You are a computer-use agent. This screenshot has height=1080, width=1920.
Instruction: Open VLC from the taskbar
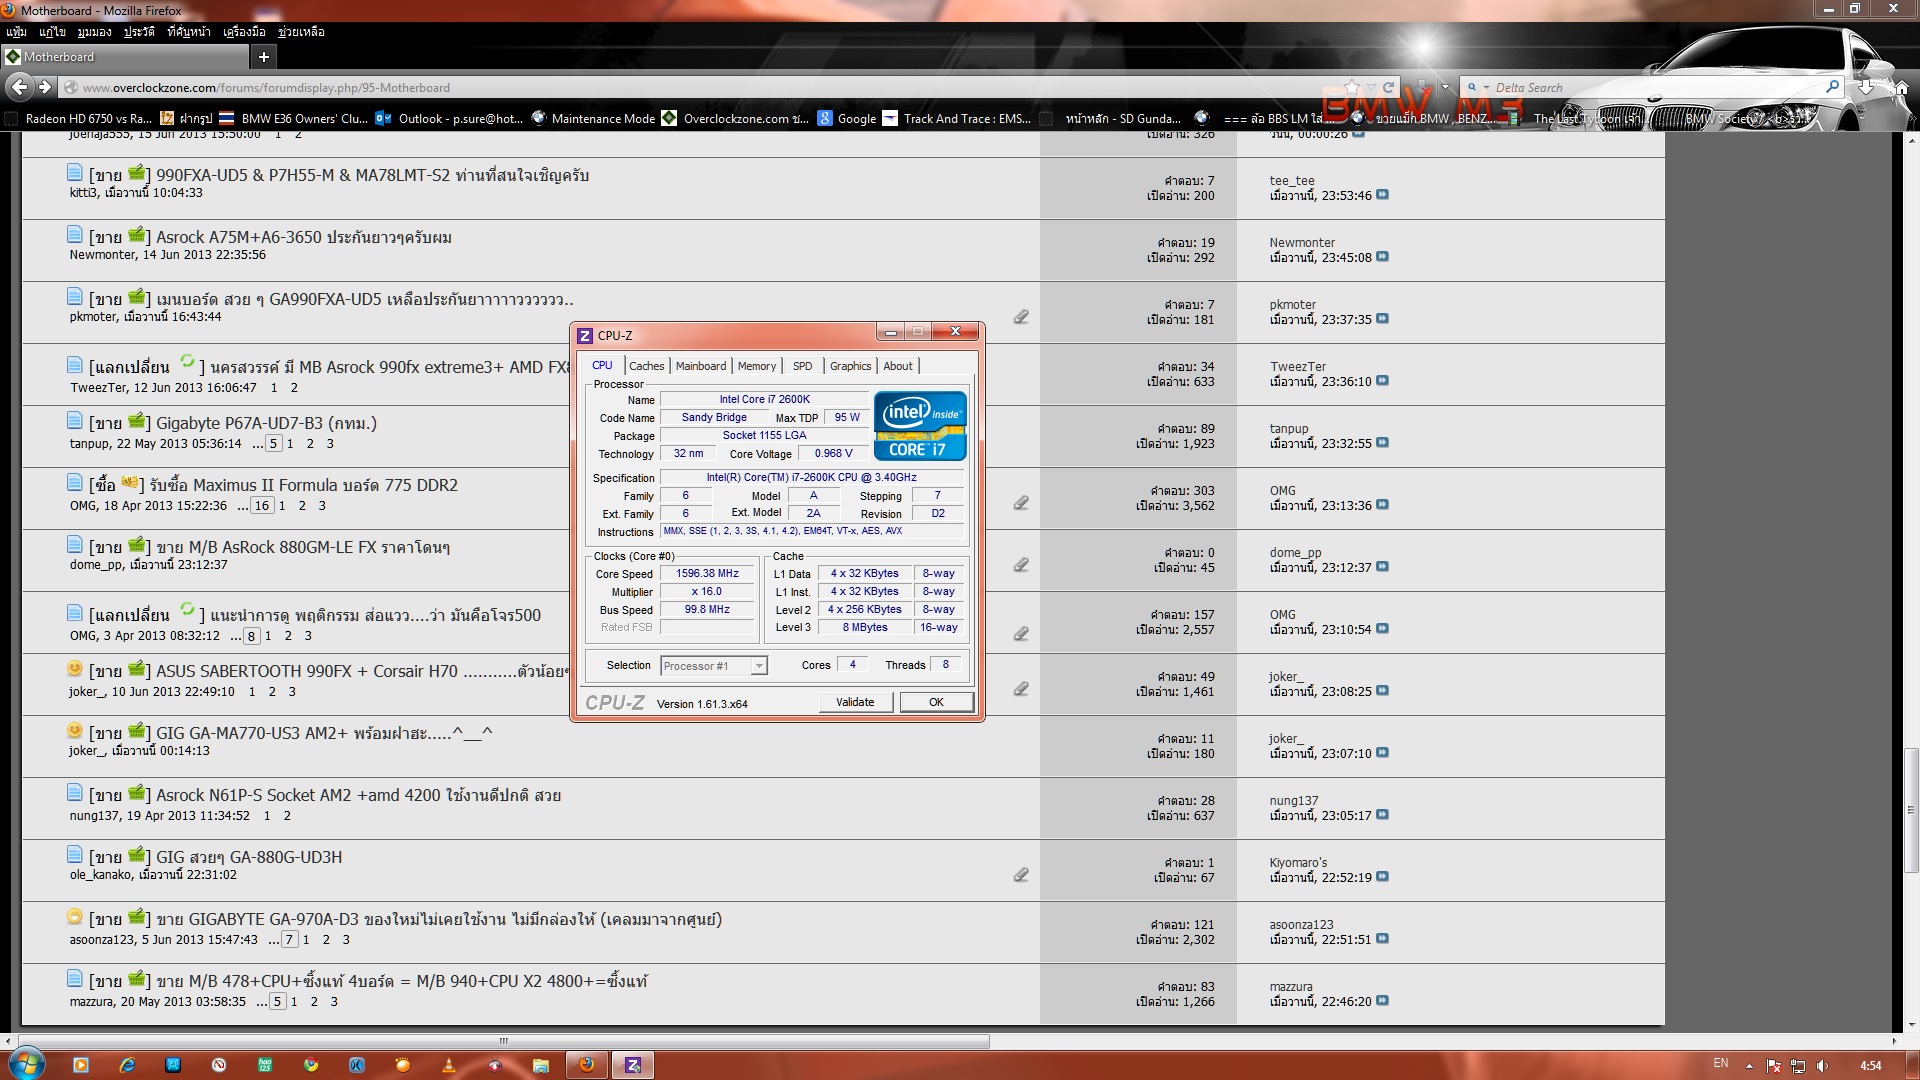449,1065
